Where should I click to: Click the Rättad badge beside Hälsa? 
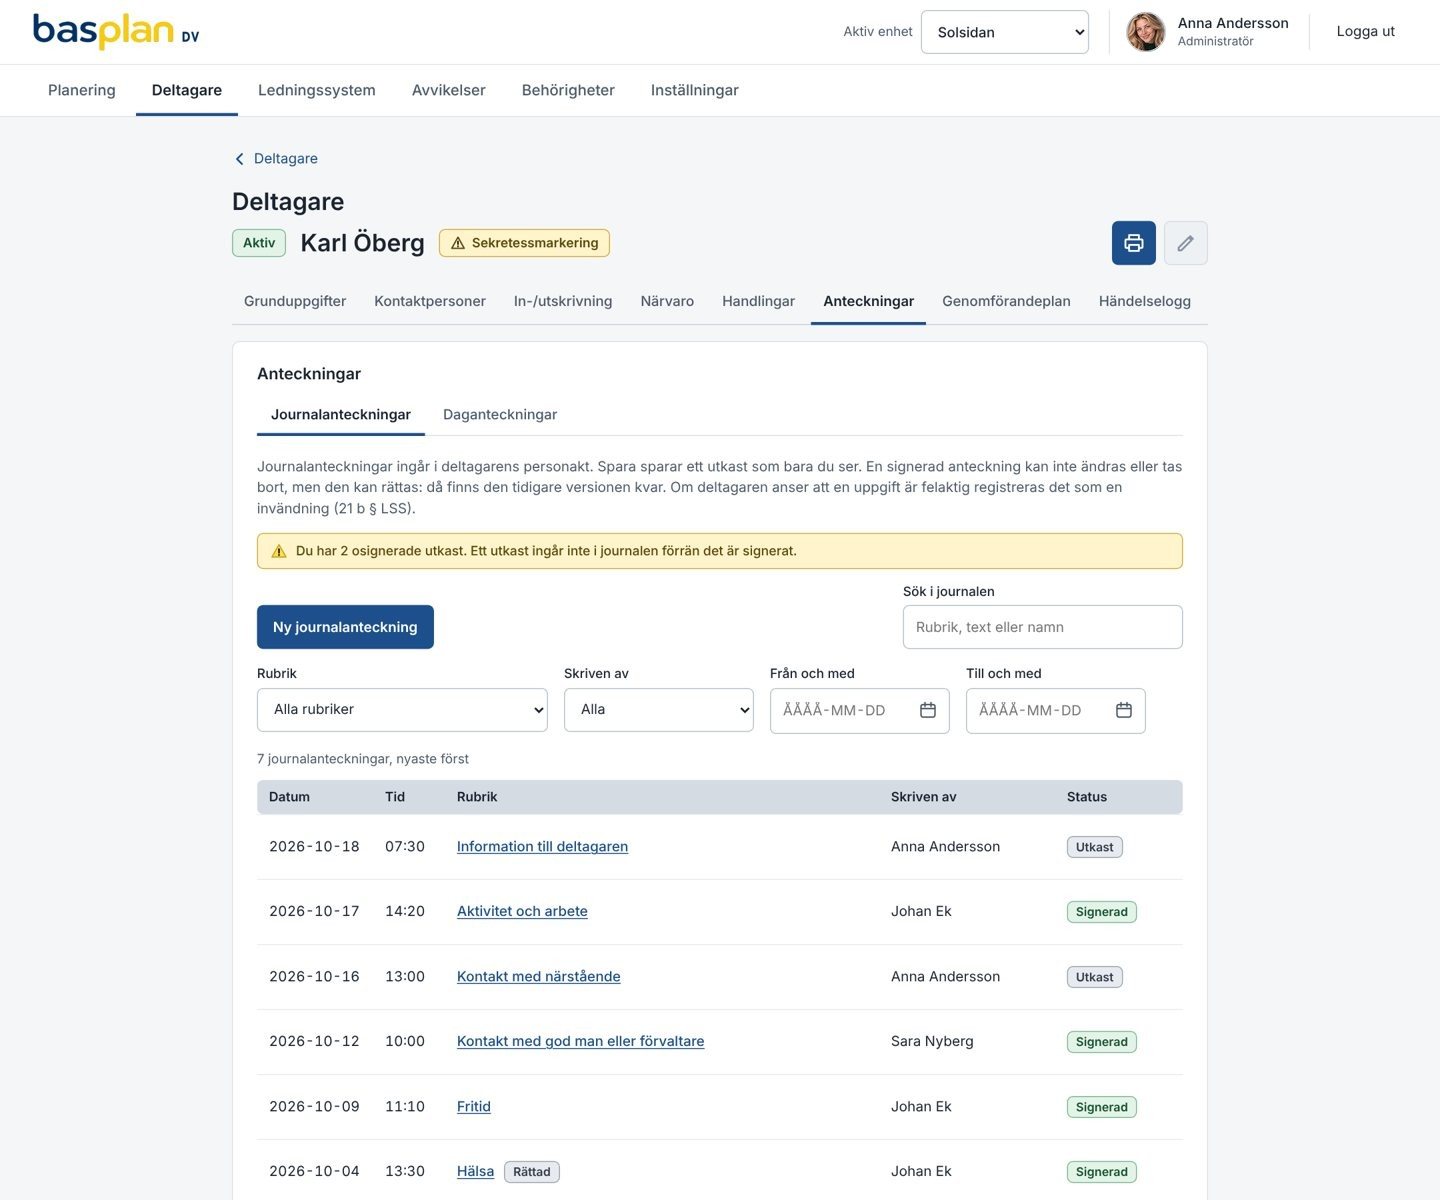(x=532, y=1172)
